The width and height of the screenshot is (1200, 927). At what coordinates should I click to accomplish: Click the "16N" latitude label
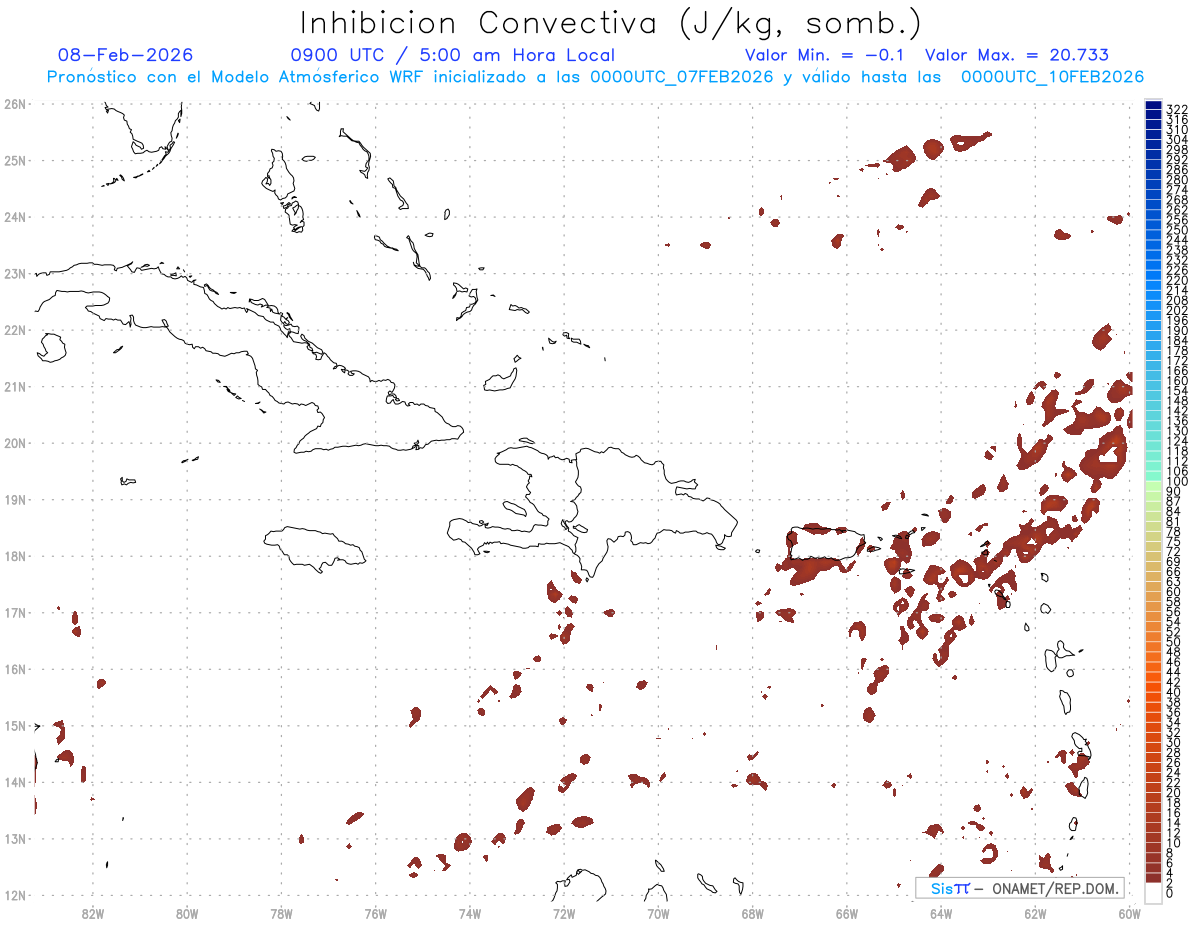click(15, 669)
